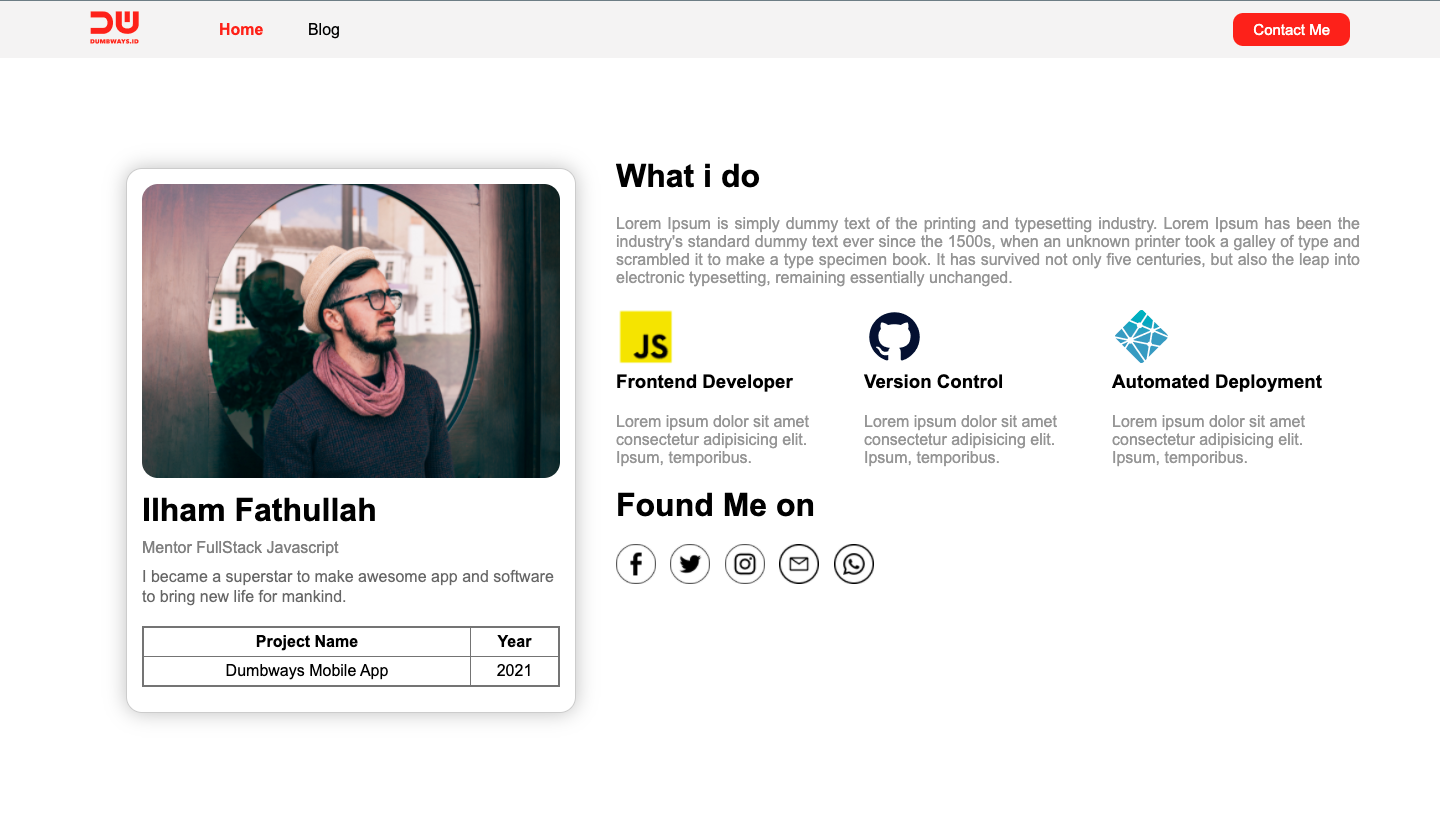Open the Facebook social icon
This screenshot has height=822, width=1440.
tap(636, 564)
